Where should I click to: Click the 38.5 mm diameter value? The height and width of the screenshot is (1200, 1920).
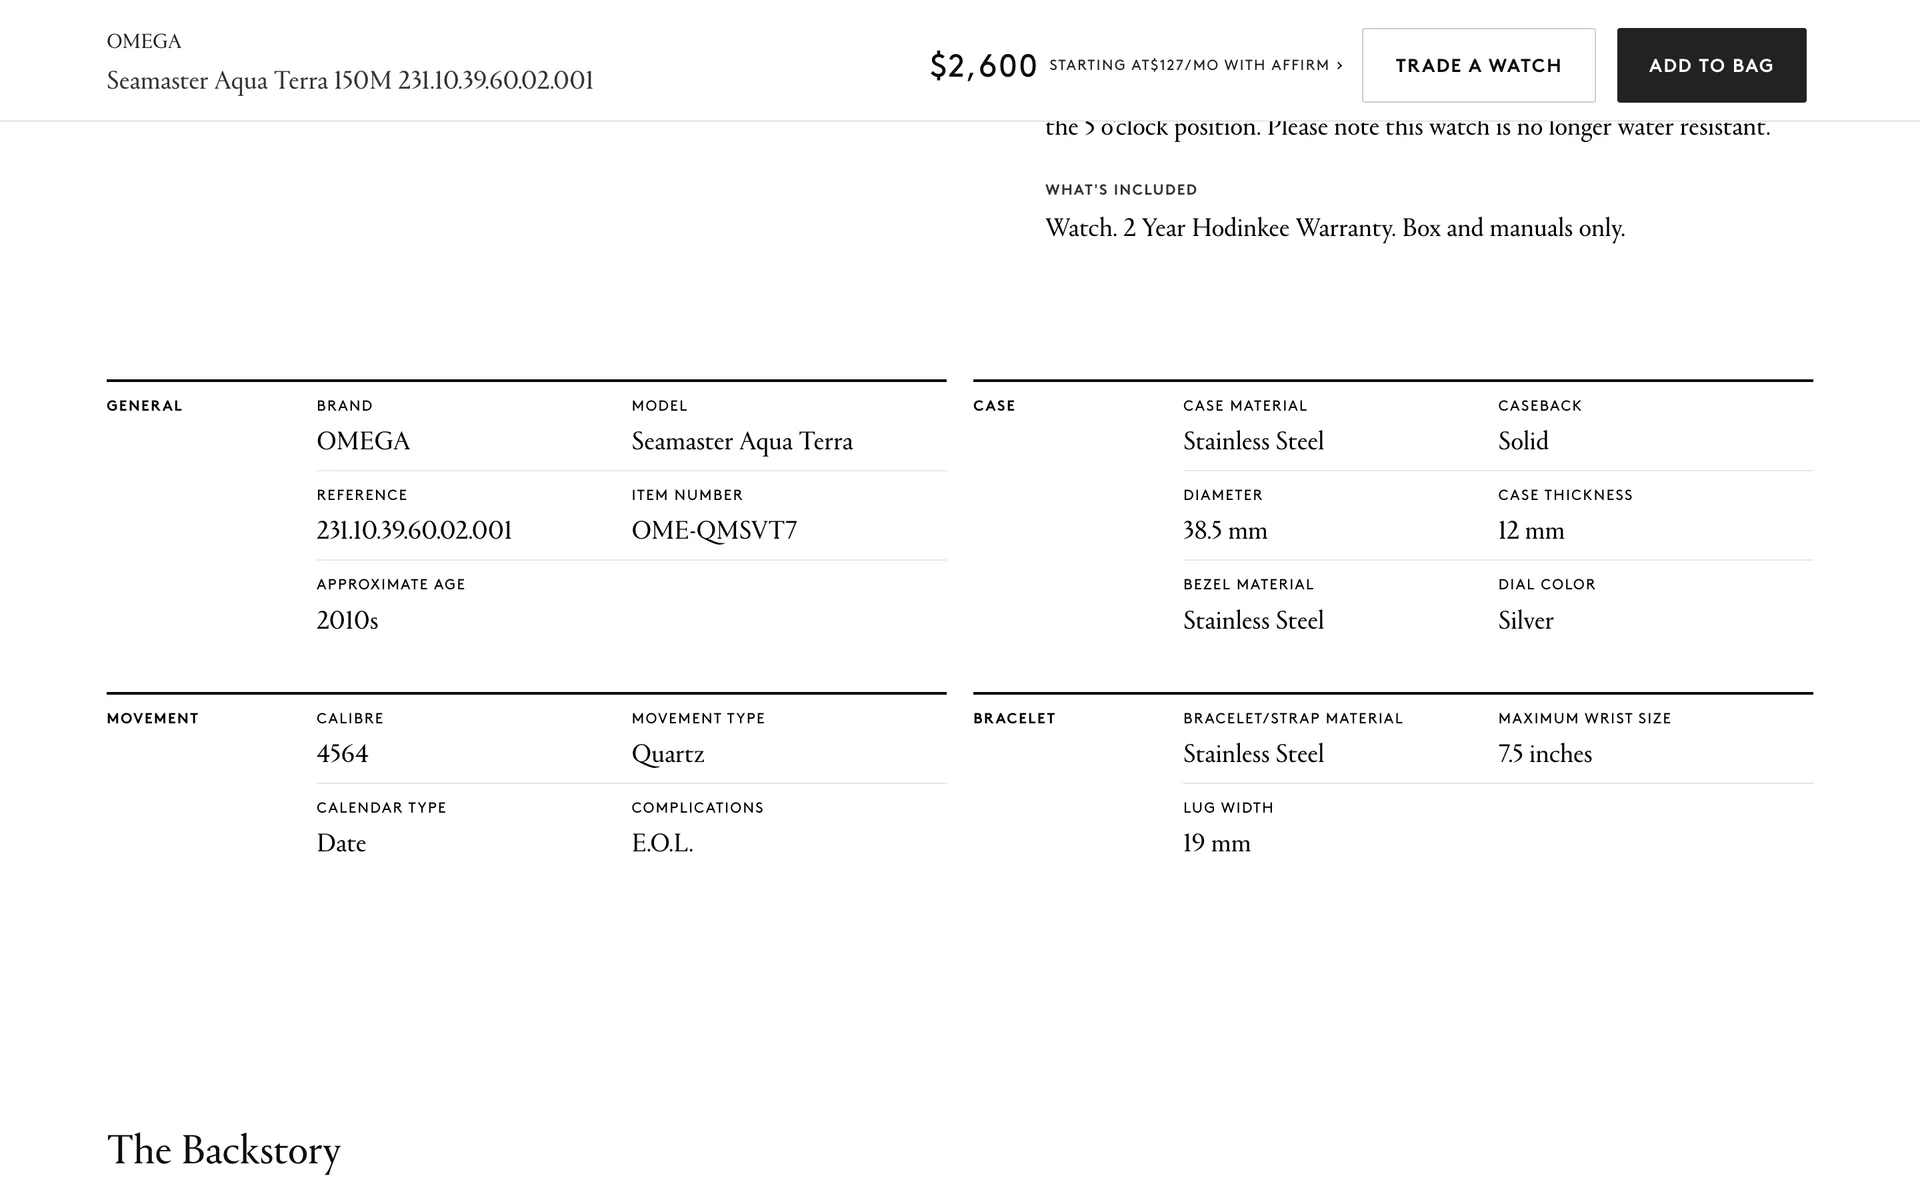pyautogui.click(x=1225, y=531)
